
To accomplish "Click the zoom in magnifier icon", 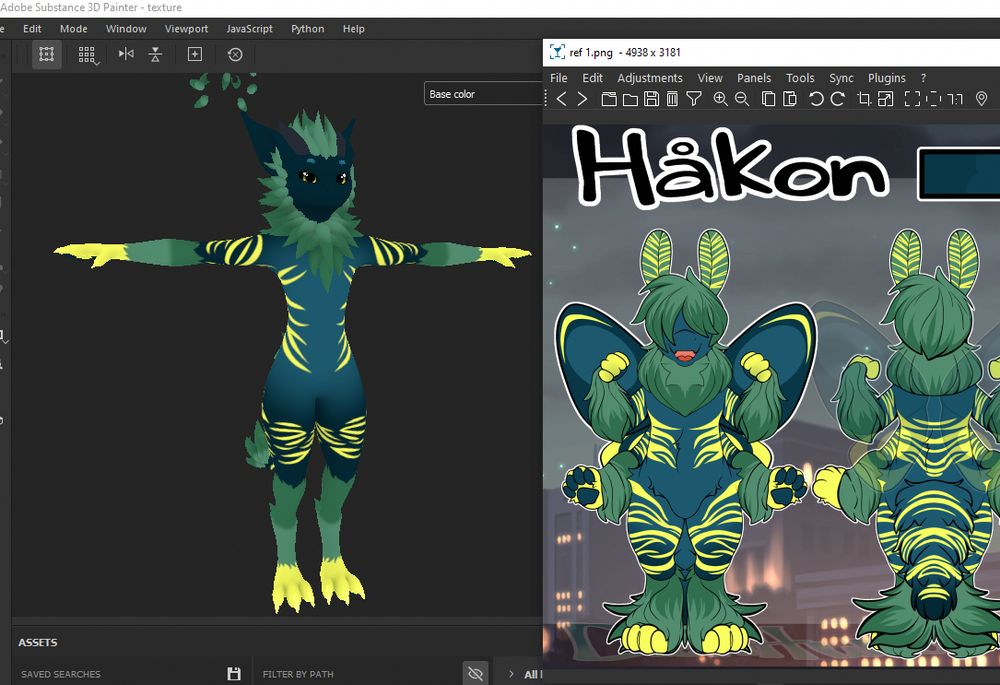I will click(720, 99).
